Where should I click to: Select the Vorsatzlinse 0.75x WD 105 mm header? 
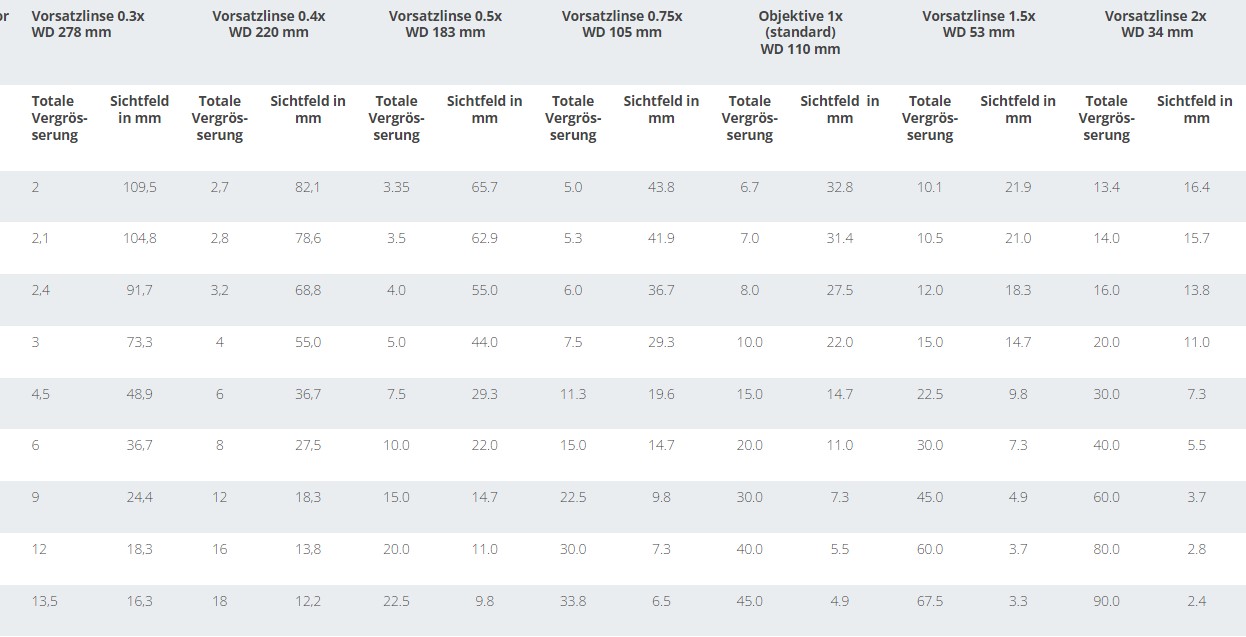(621, 24)
